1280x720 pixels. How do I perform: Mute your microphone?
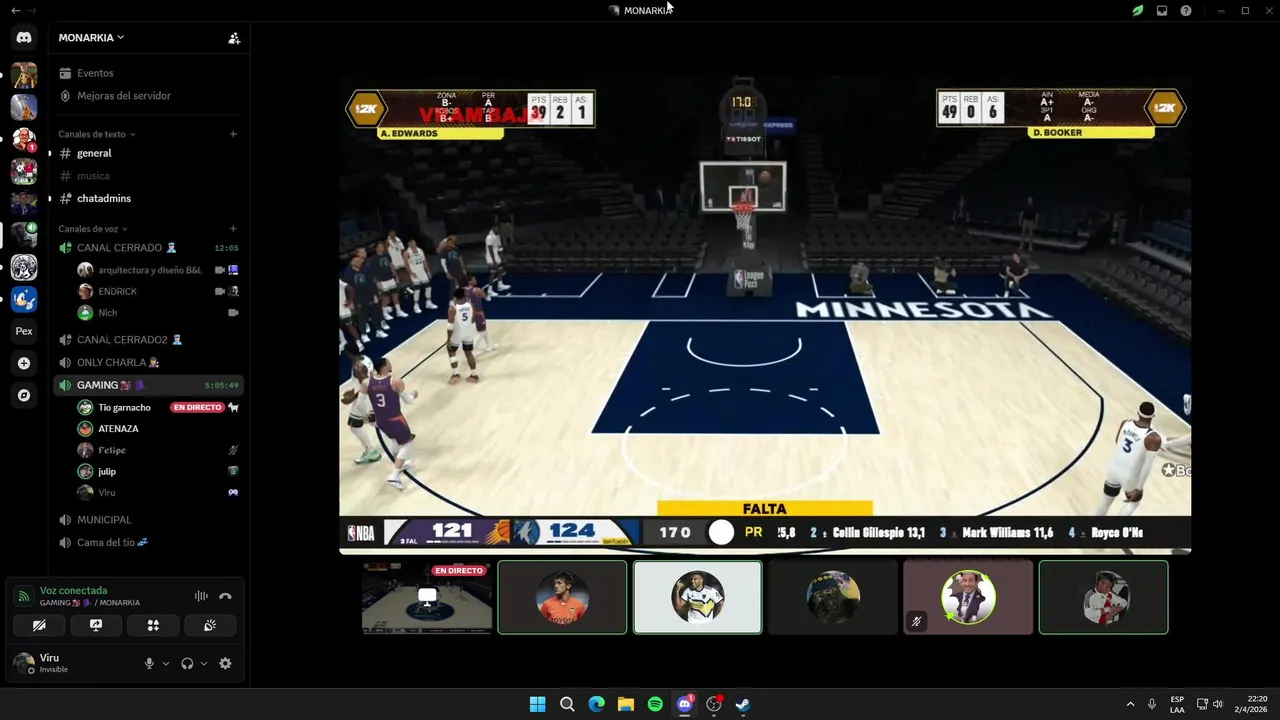click(x=149, y=663)
